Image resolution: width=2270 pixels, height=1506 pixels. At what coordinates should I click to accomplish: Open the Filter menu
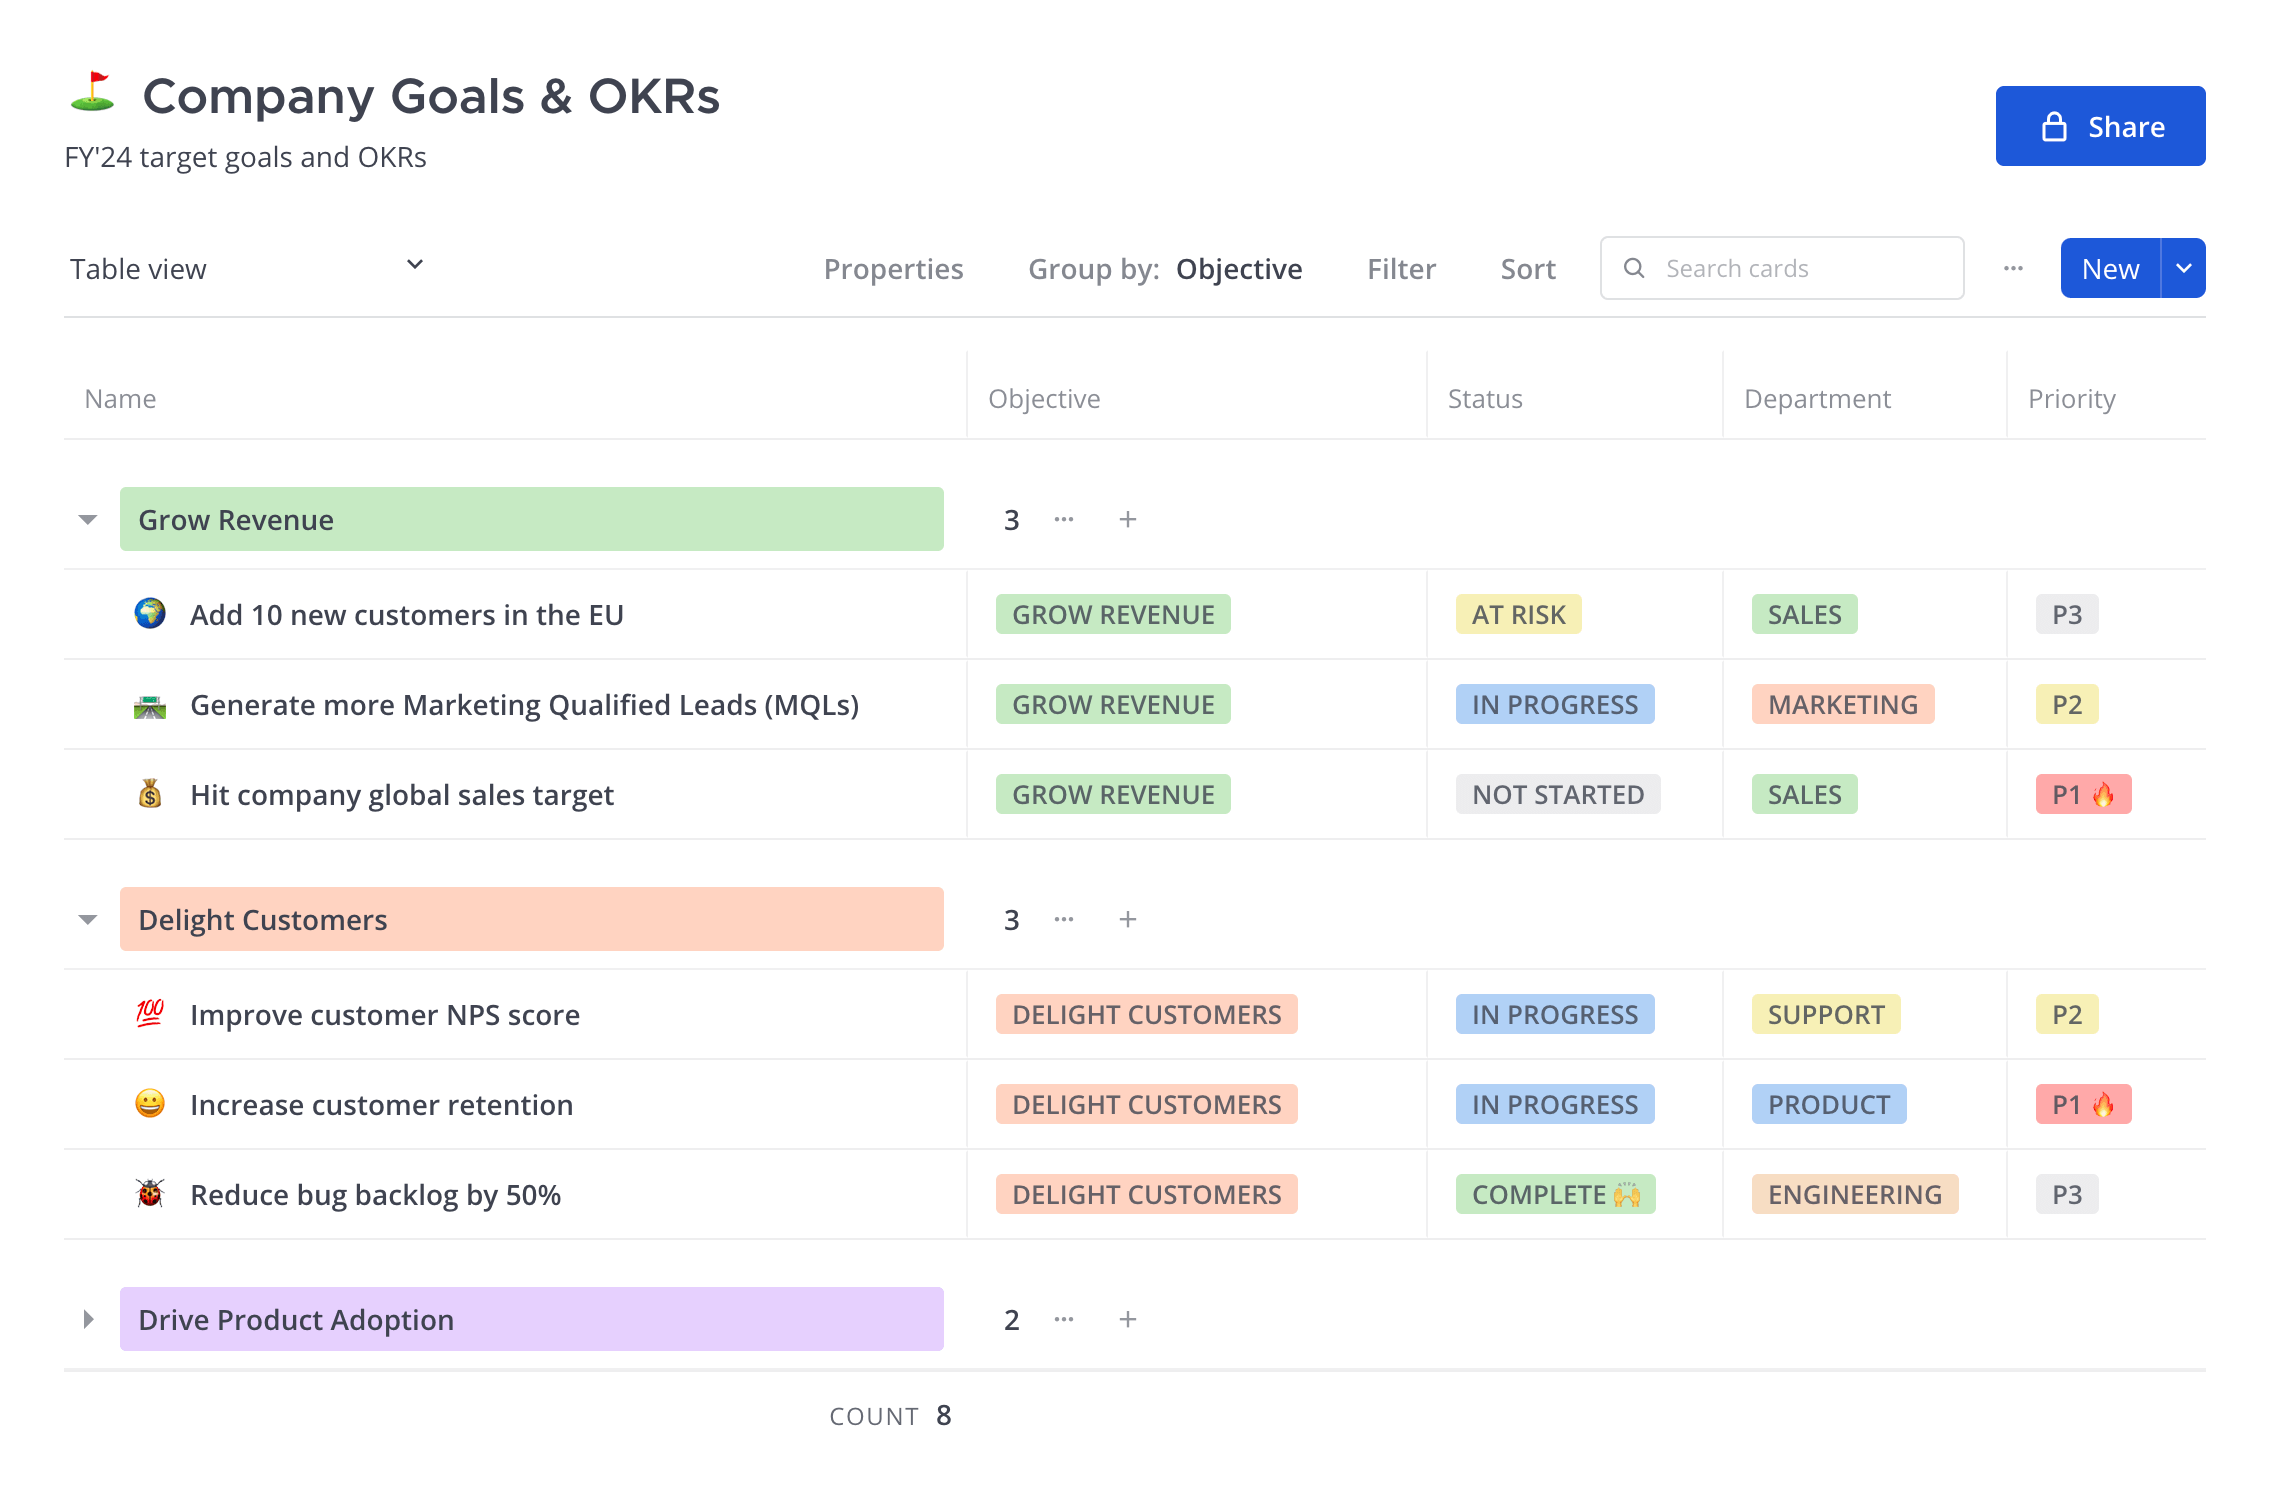(1401, 268)
